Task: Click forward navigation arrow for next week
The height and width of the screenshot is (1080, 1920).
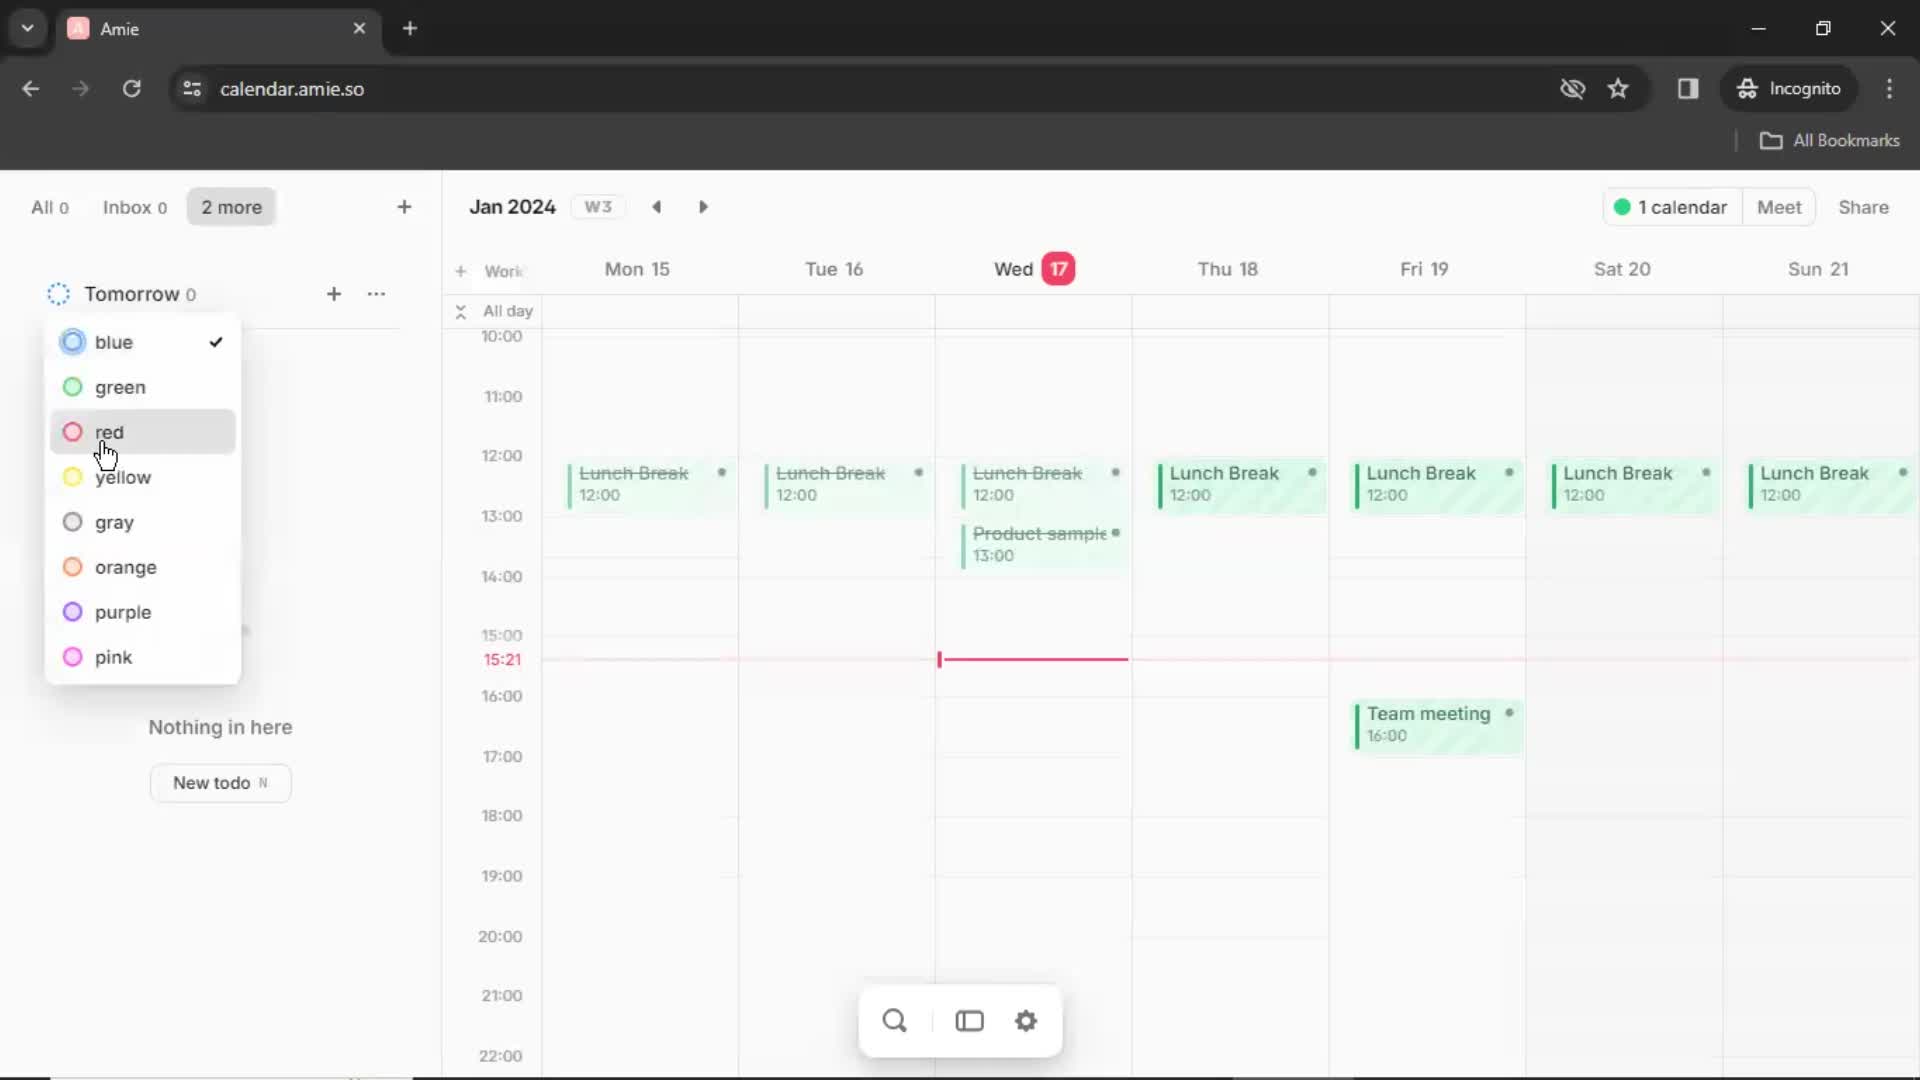Action: (x=704, y=206)
